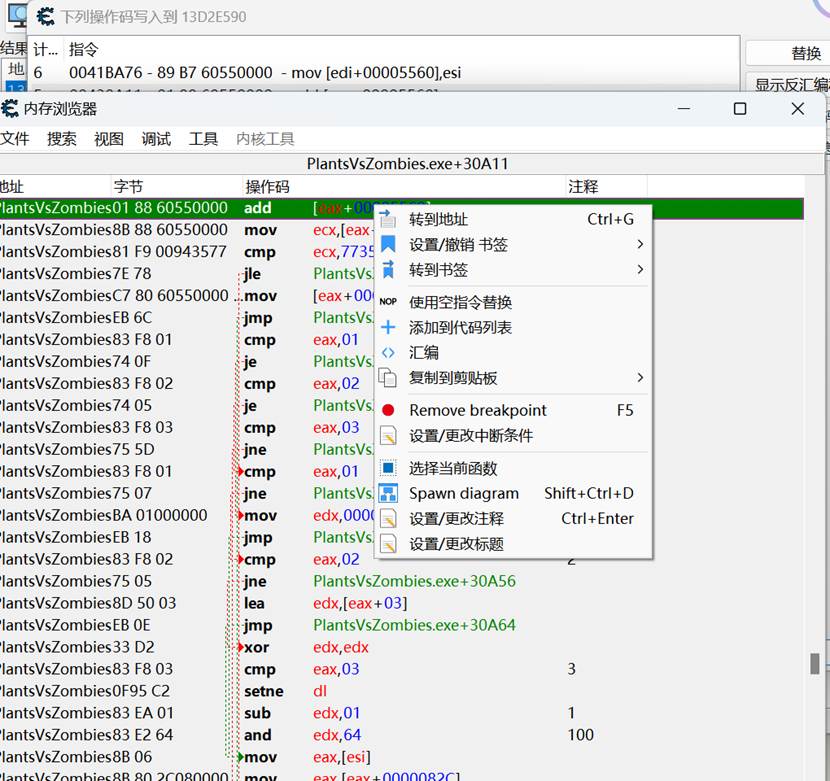Select opcode row mov [edi+00005560],esi
830x781 pixels.
(x=383, y=73)
